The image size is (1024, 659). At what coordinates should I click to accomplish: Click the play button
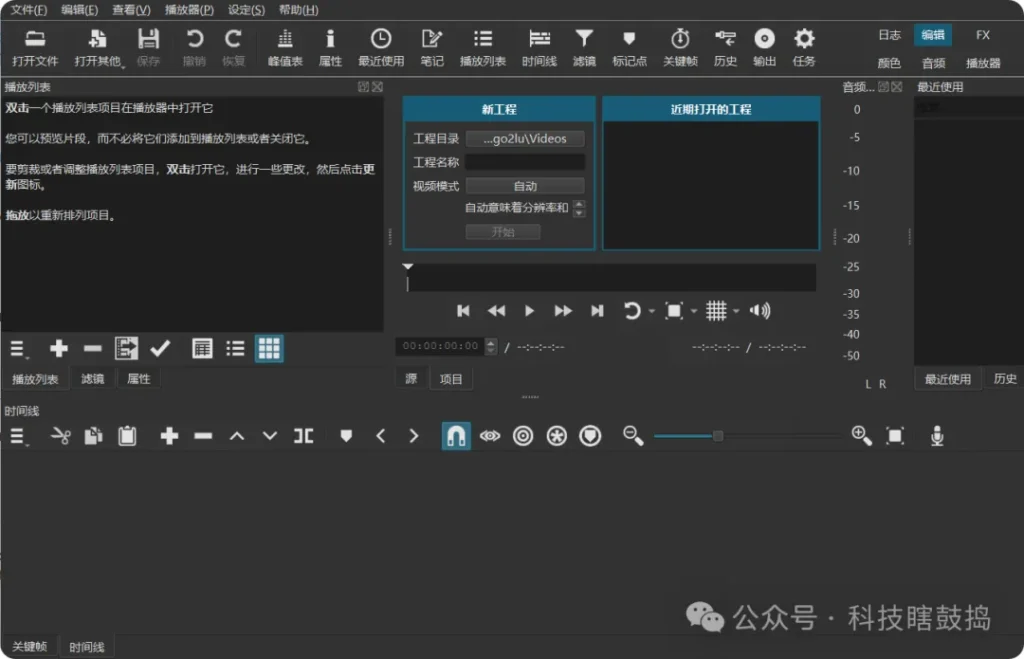(x=530, y=311)
